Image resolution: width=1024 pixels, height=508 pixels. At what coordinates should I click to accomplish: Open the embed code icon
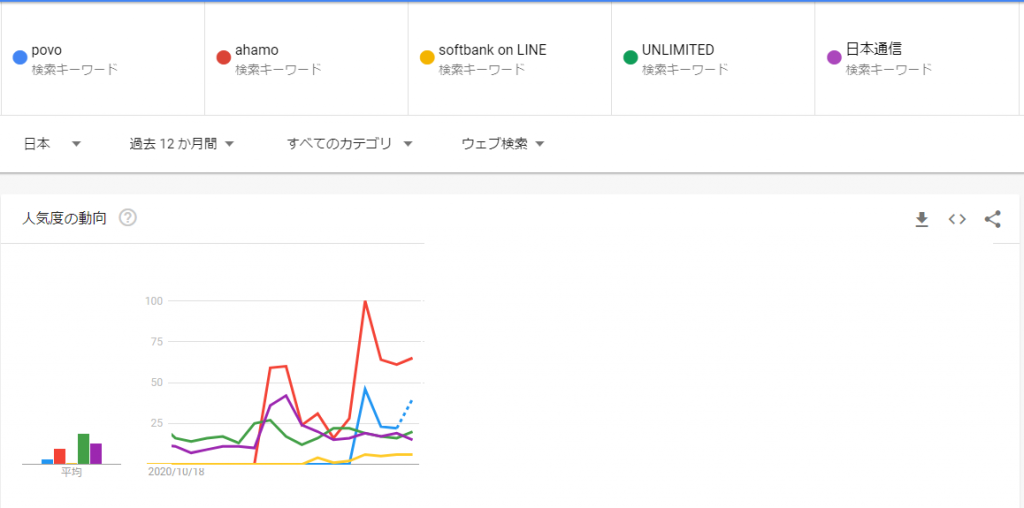tap(957, 219)
